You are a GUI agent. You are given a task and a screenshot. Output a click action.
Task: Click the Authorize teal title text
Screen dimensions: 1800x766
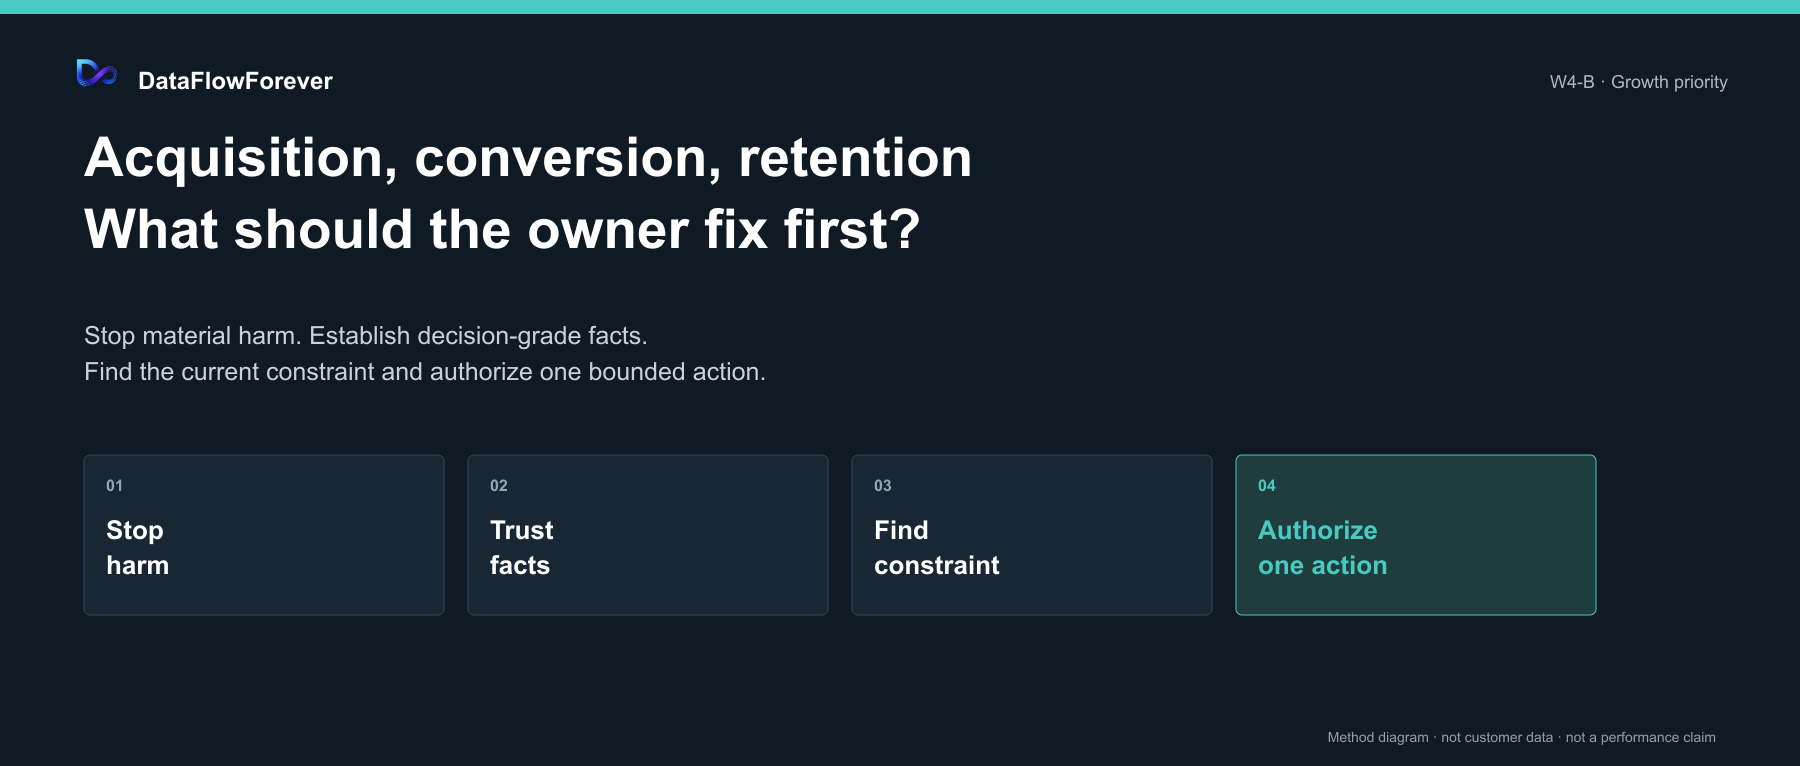click(1318, 530)
